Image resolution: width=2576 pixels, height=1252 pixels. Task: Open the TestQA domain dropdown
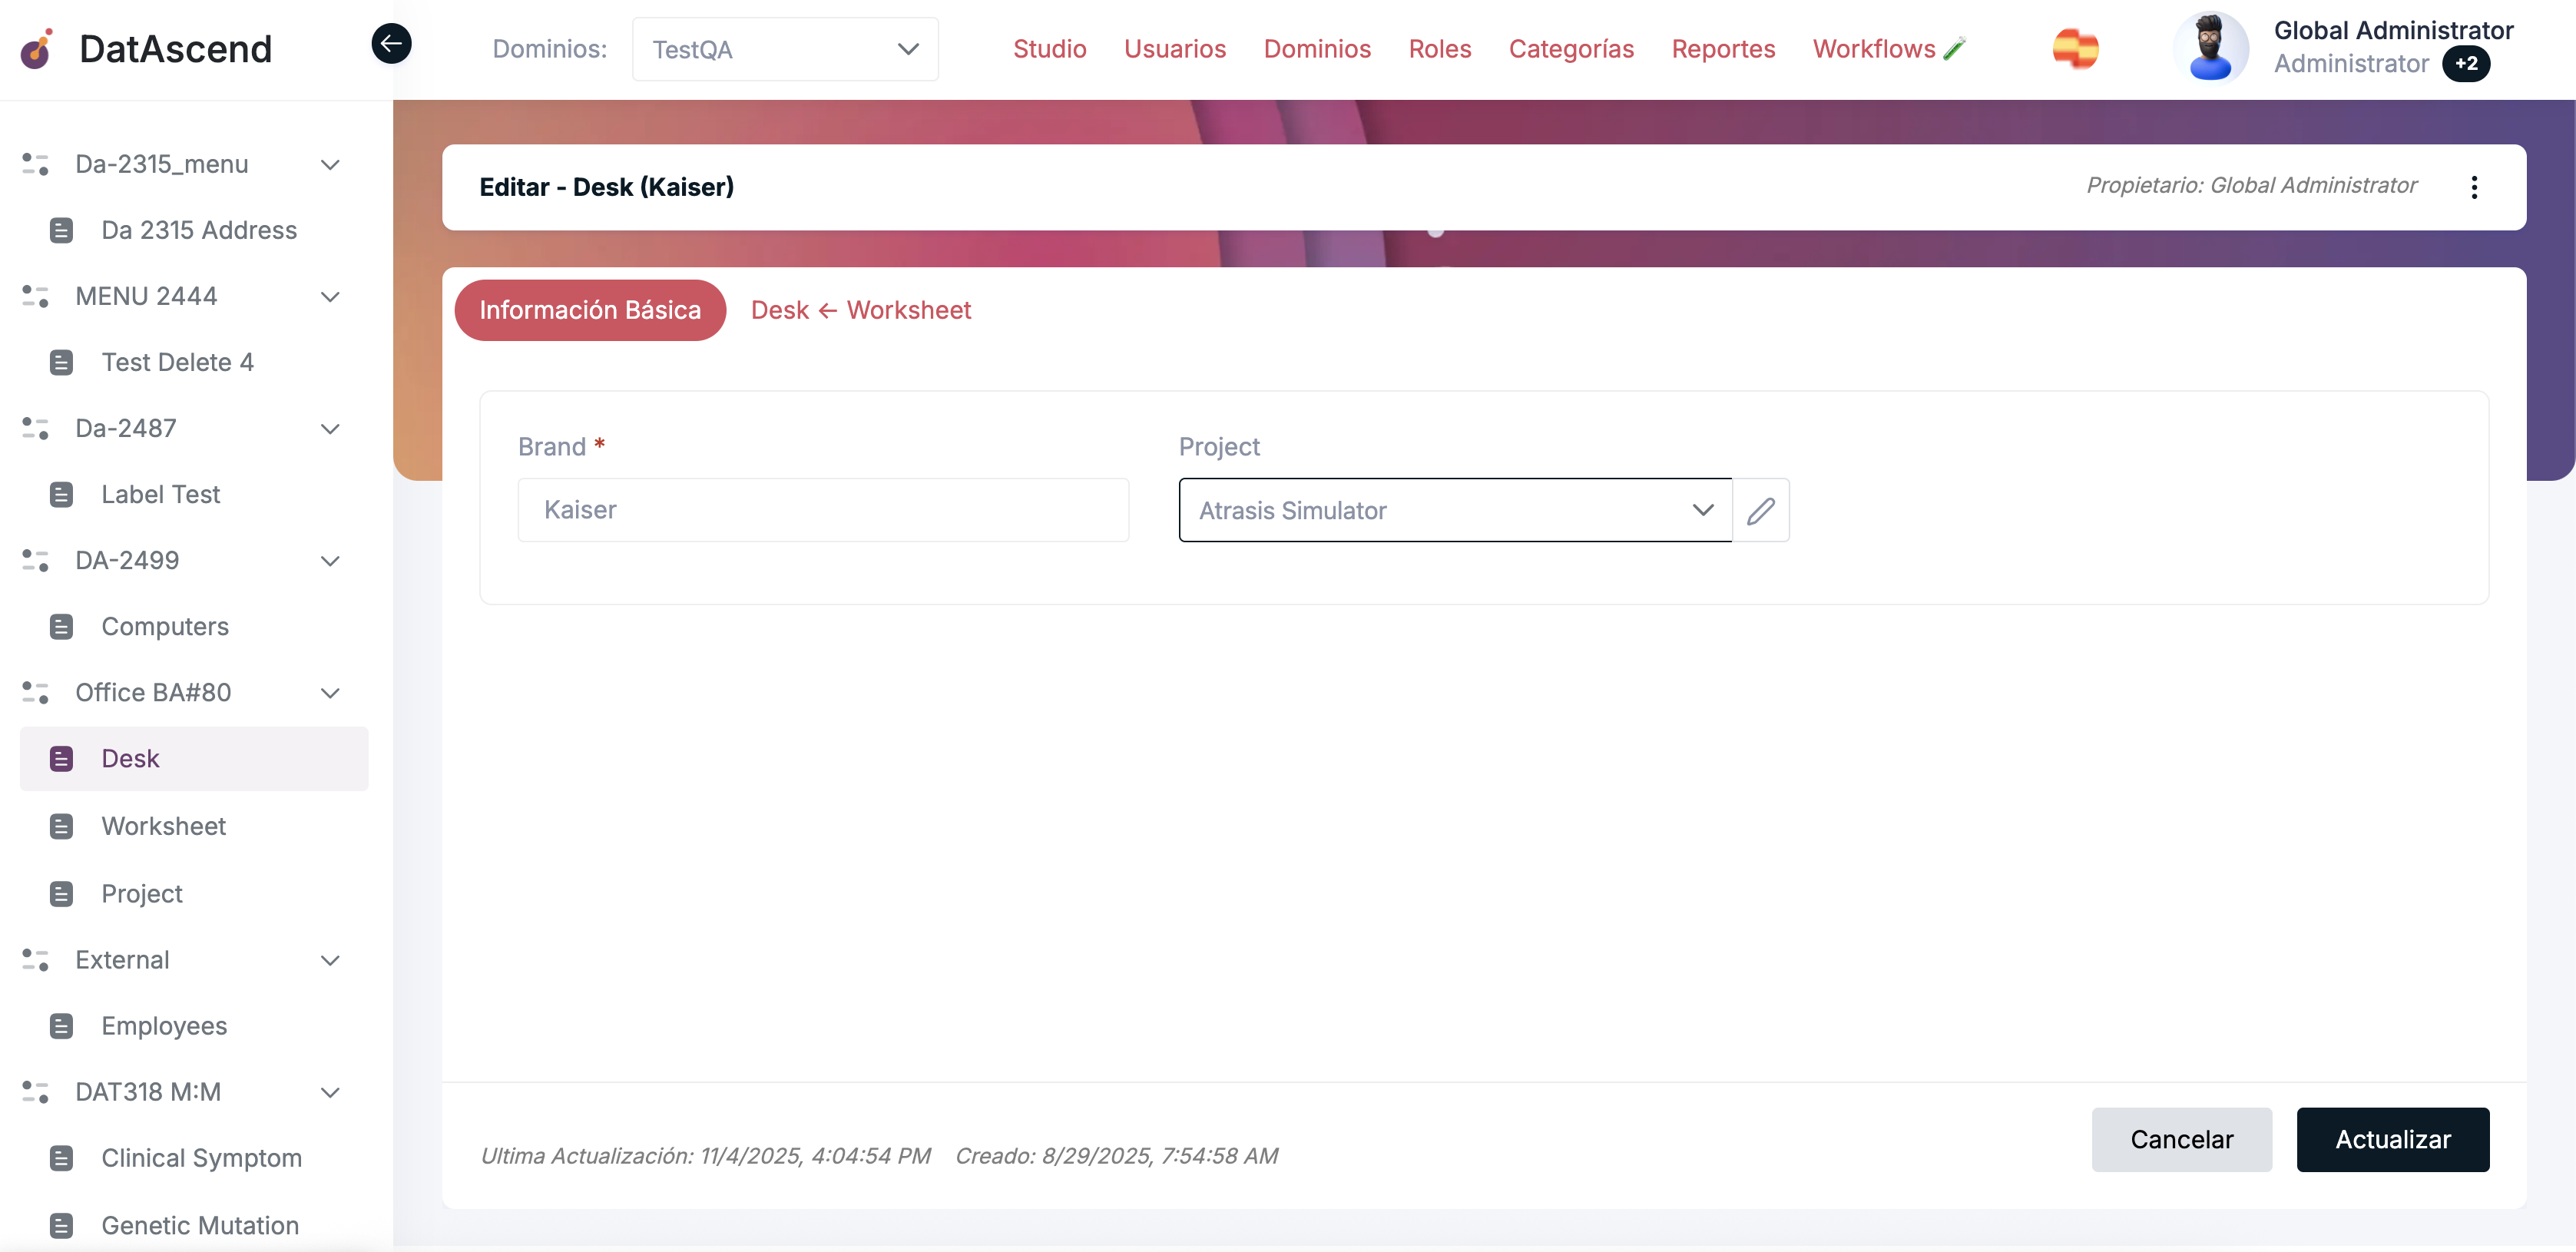[785, 49]
